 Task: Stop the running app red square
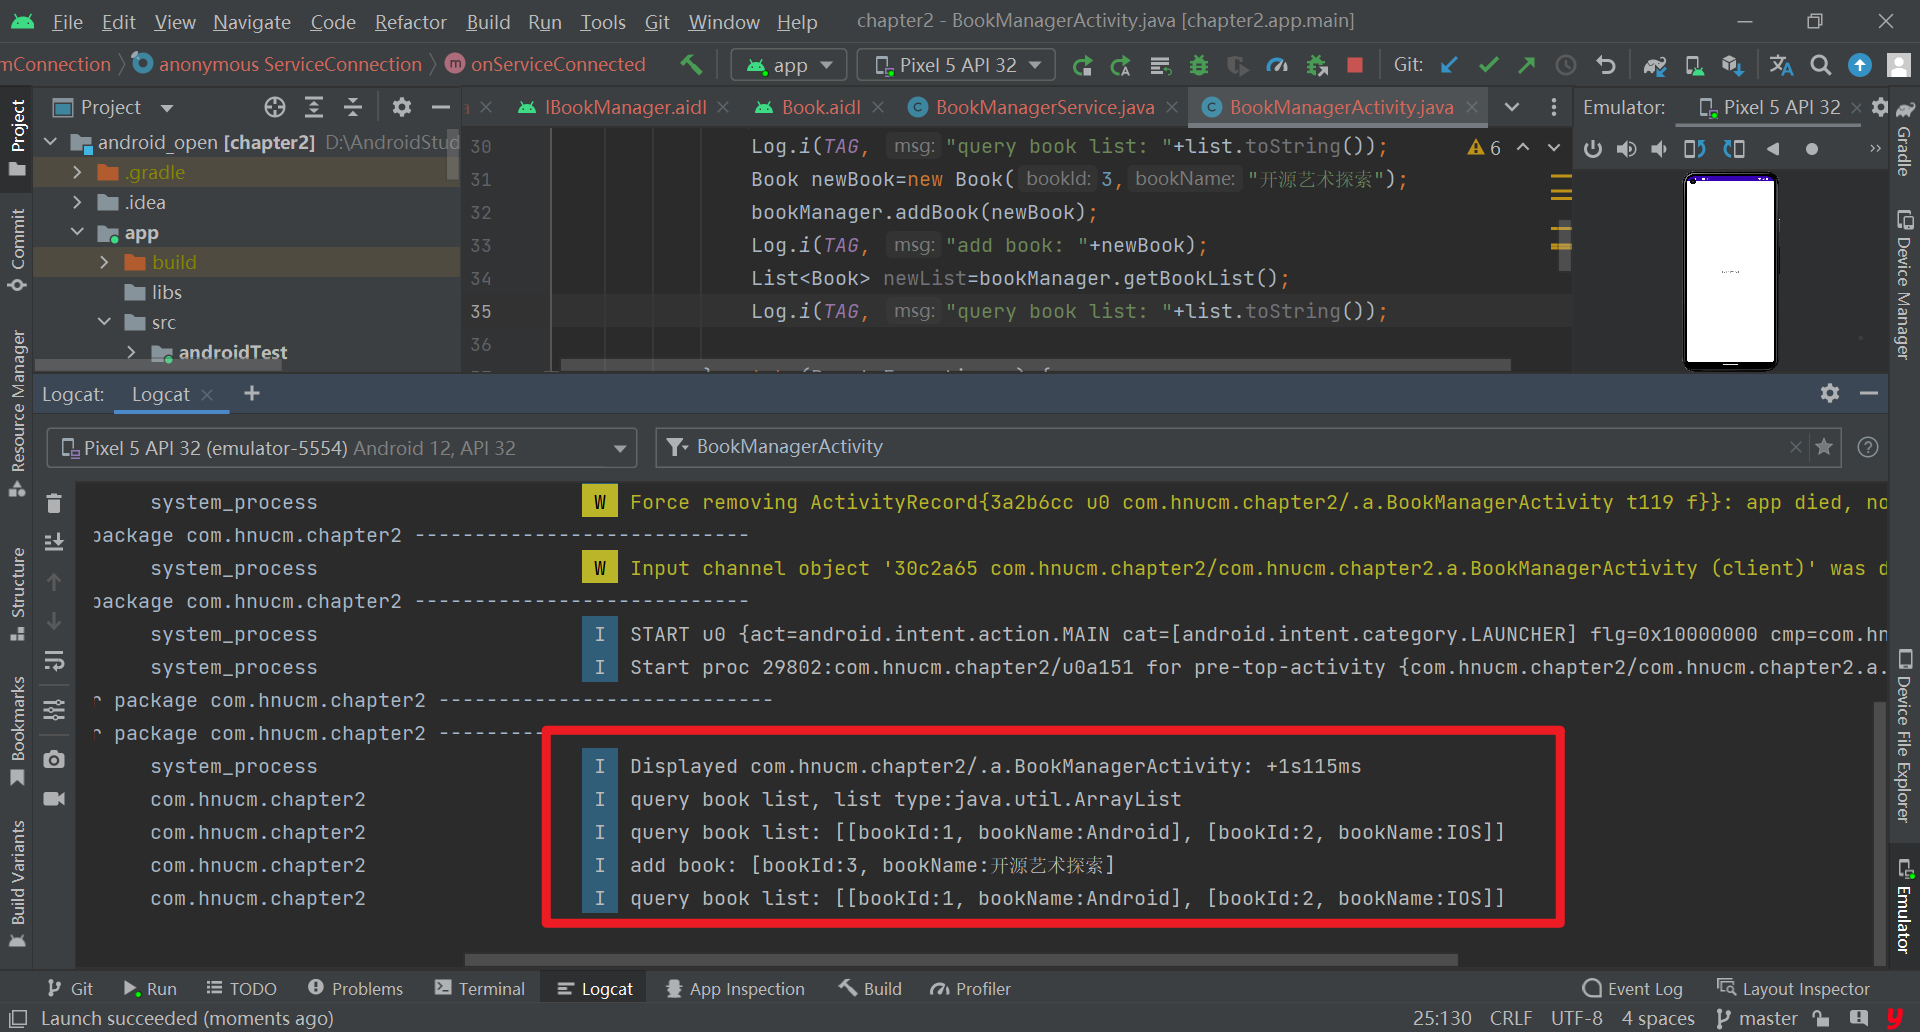[1355, 65]
